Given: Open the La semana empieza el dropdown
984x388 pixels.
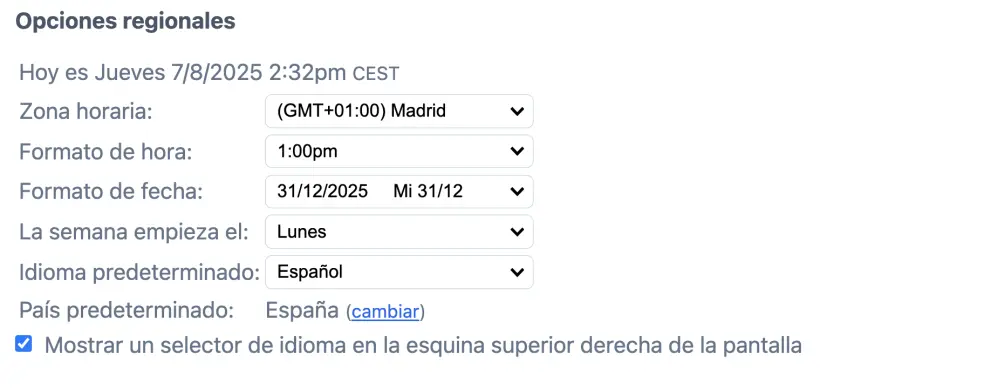Looking at the screenshot, I should tap(399, 232).
